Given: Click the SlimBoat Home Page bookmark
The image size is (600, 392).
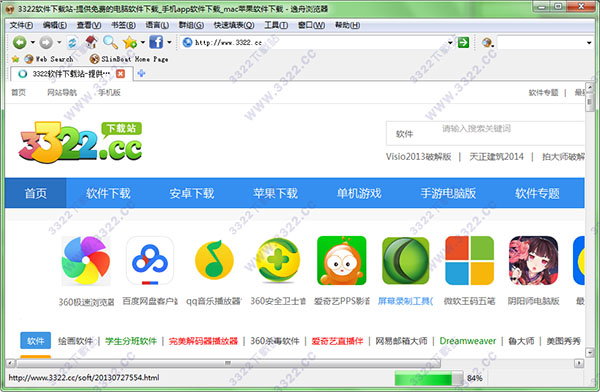Looking at the screenshot, I should pos(129,59).
